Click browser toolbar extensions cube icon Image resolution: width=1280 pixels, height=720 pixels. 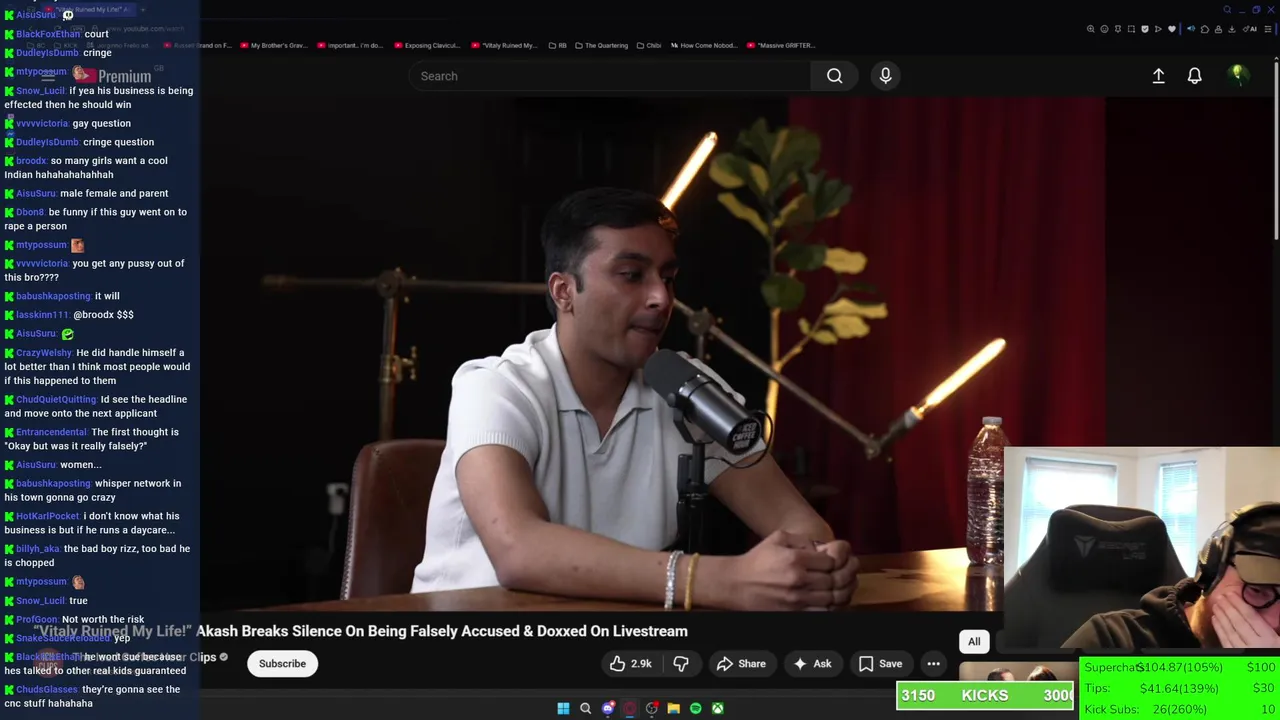click(x=1205, y=29)
